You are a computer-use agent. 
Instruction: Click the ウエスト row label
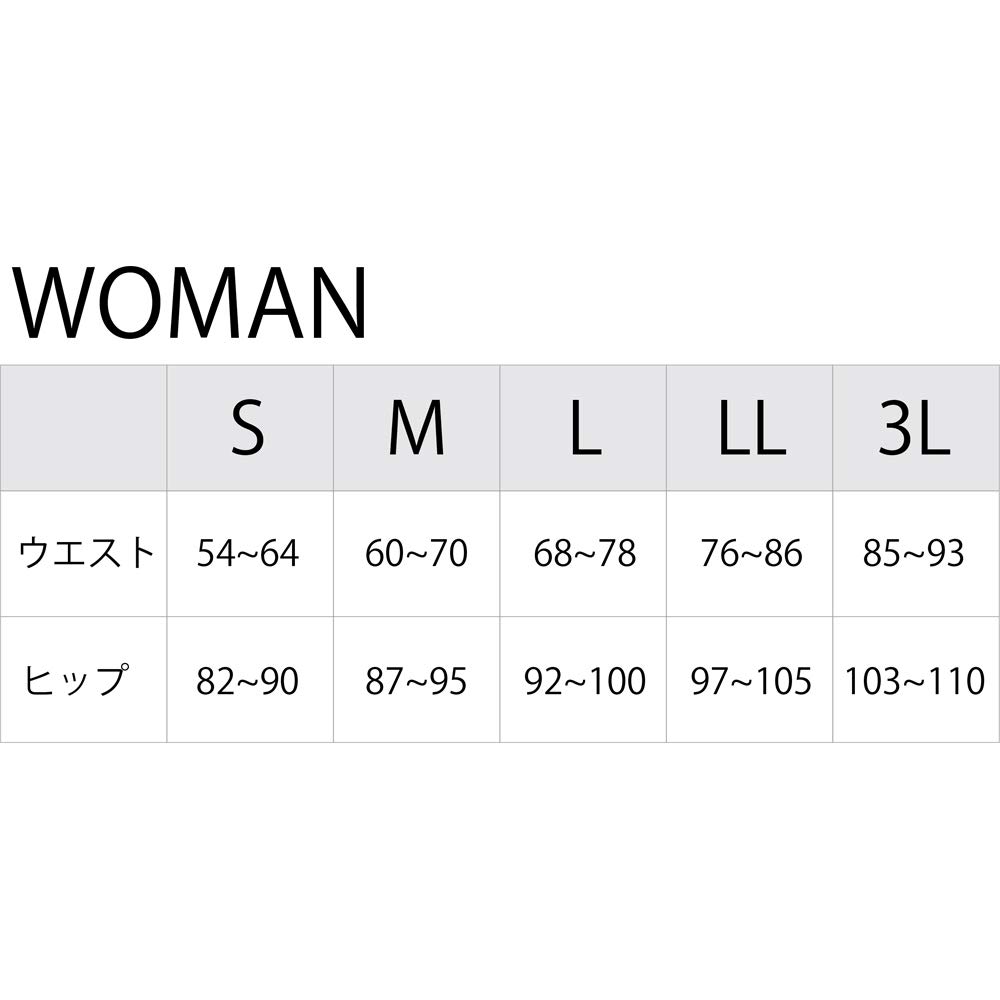point(88,553)
